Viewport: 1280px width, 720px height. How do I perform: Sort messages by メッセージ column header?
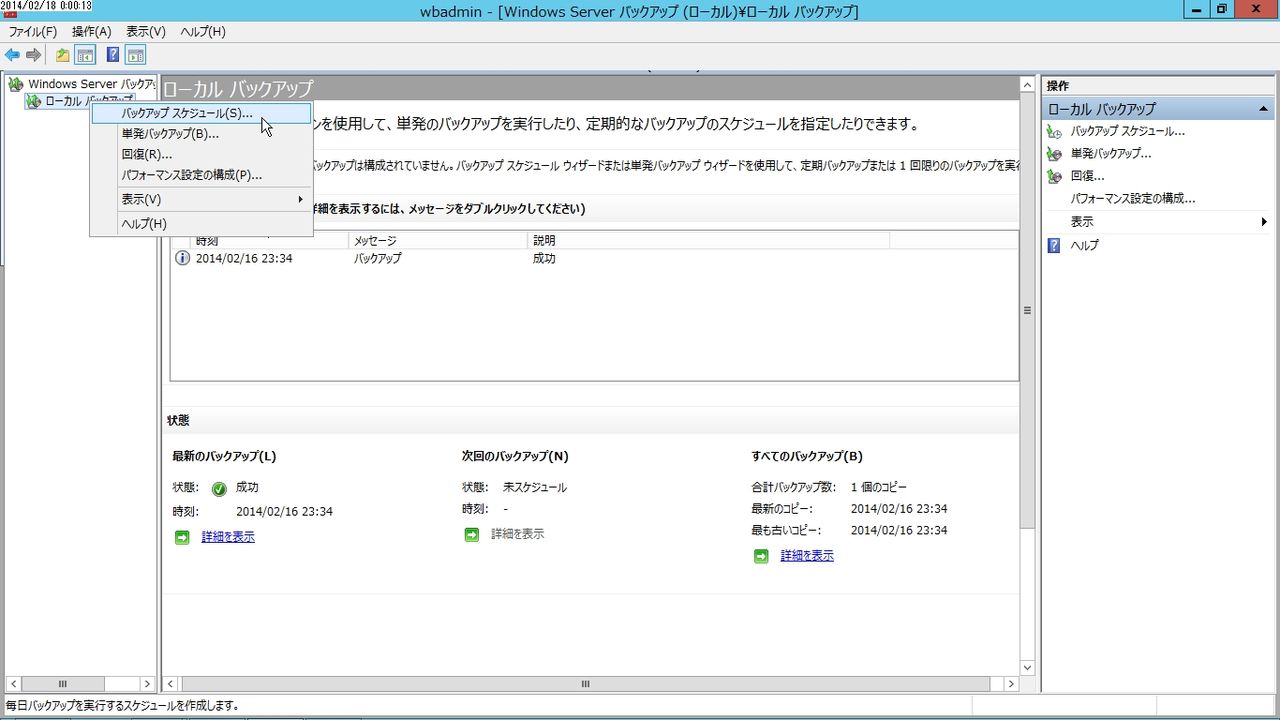[x=438, y=241]
